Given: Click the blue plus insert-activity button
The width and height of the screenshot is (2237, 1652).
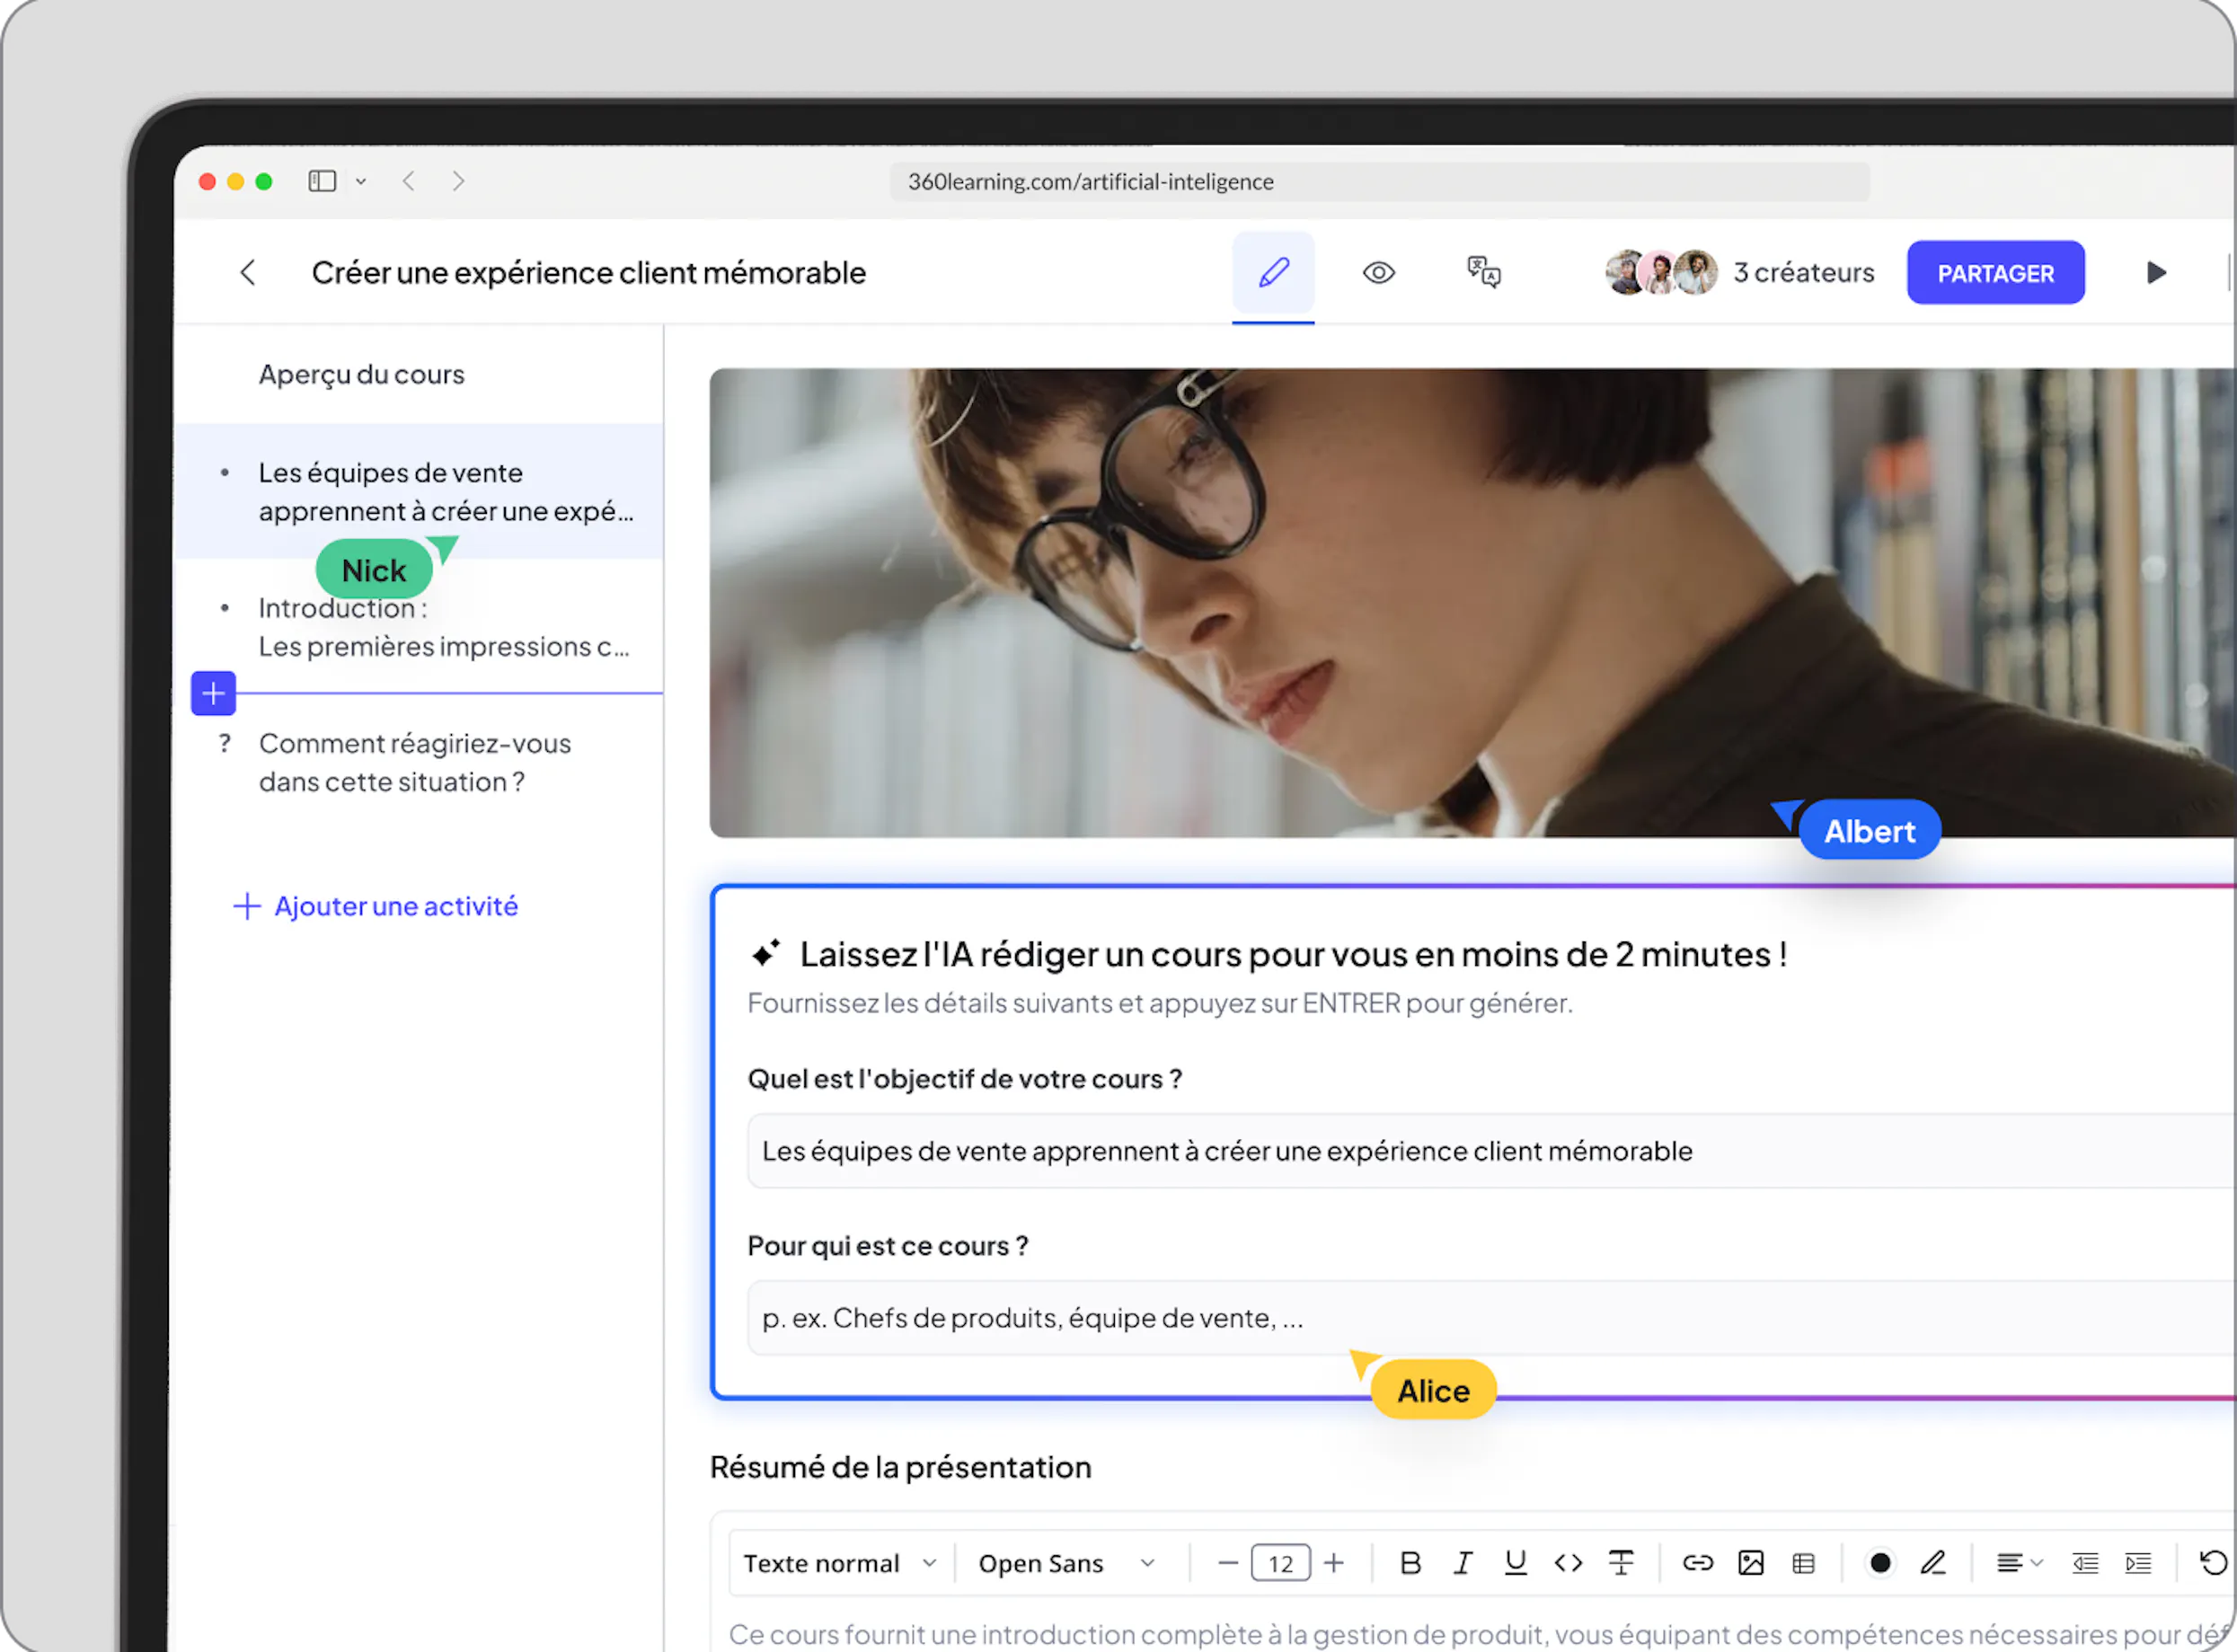Looking at the screenshot, I should click(x=213, y=693).
